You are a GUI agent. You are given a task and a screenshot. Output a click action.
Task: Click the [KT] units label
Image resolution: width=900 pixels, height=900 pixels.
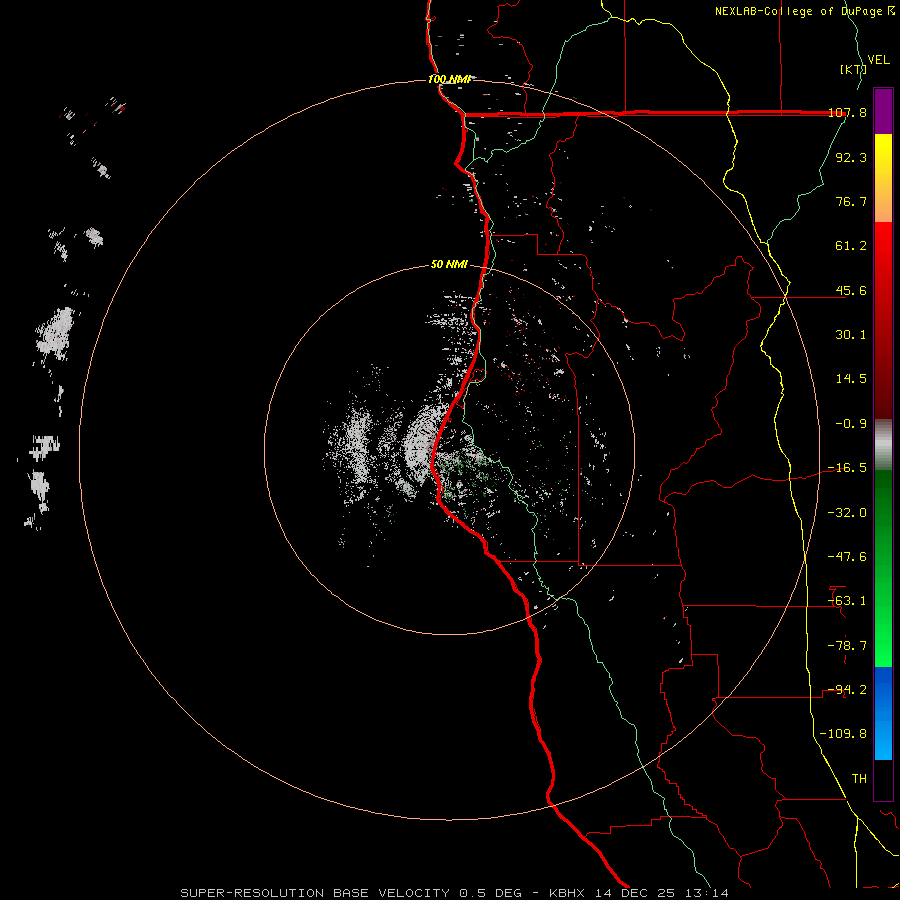[x=853, y=69]
